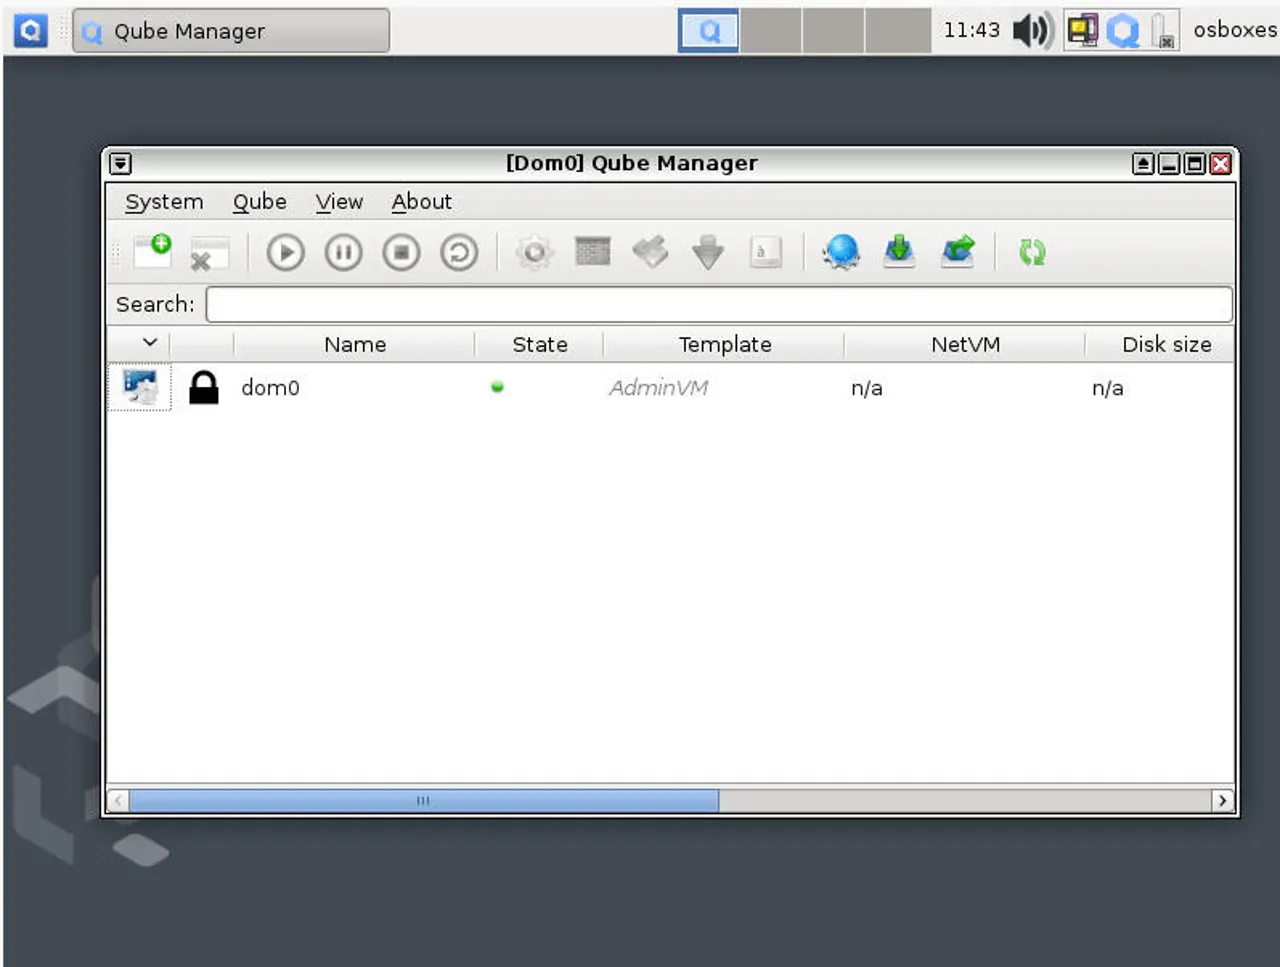Click the scrollbar left arrow

118,801
